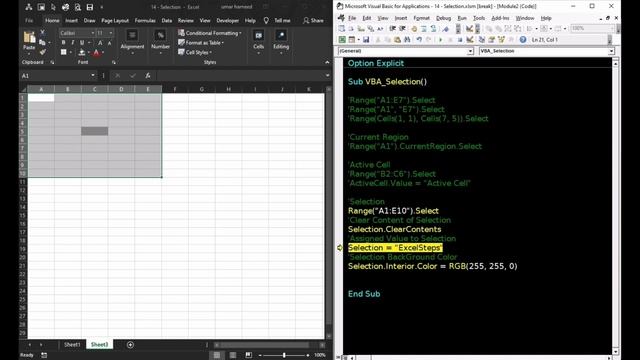Toggle Bold formatting in Excel
This screenshot has width=640, height=360.
[63, 42]
